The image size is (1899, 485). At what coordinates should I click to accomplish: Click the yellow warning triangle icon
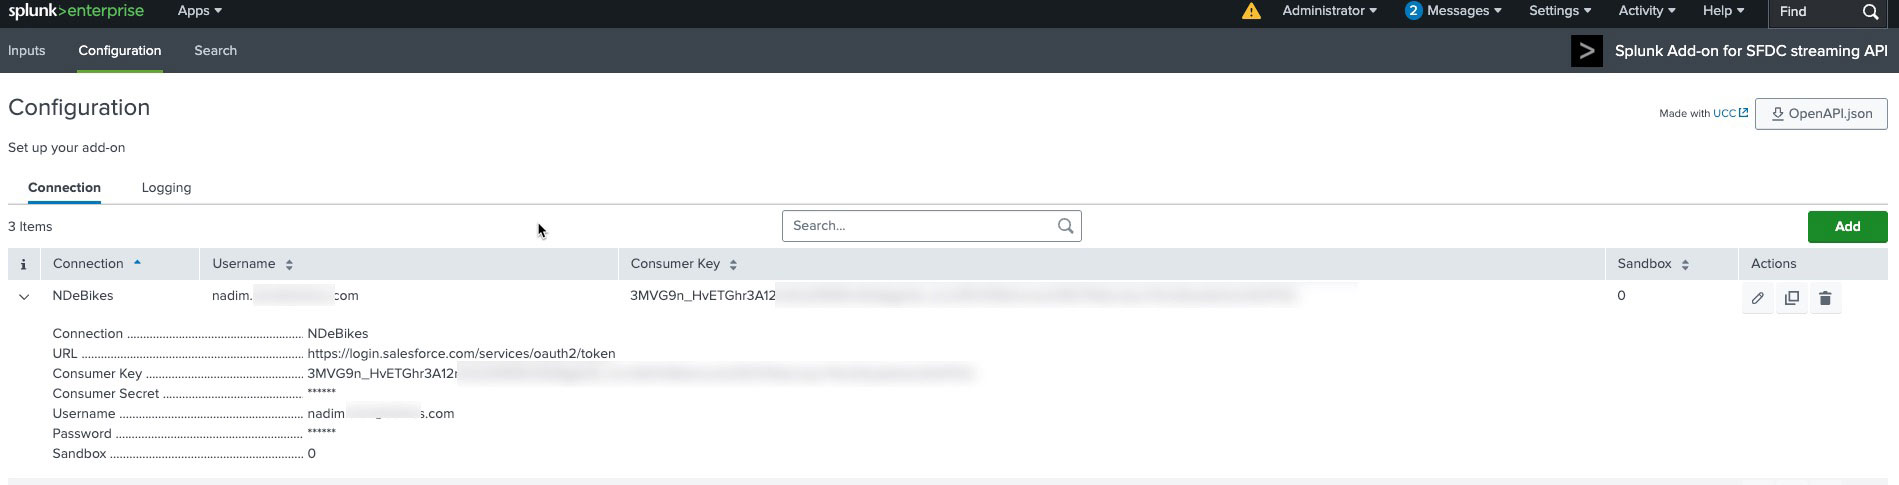1251,11
